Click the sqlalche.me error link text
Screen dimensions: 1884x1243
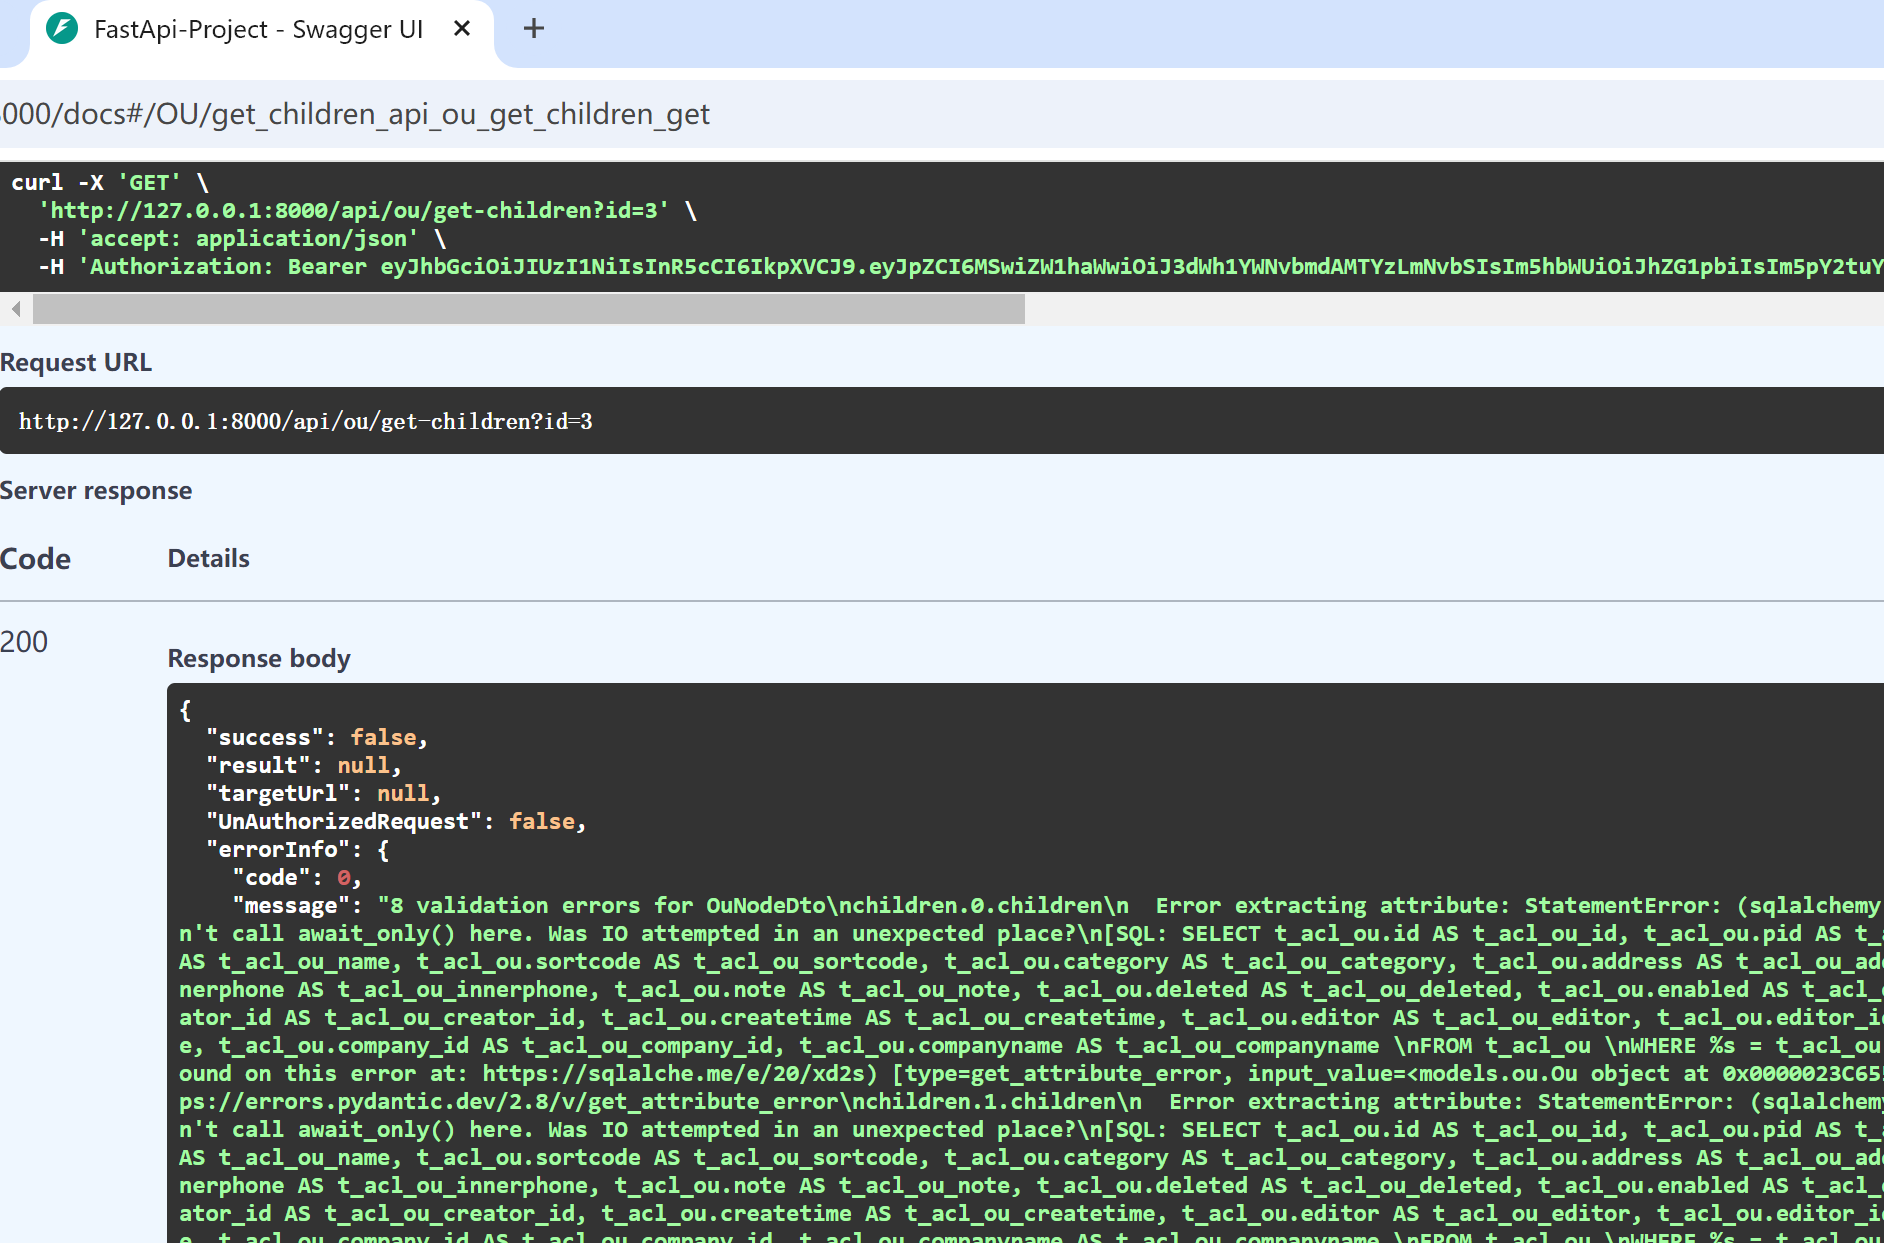click(679, 1074)
